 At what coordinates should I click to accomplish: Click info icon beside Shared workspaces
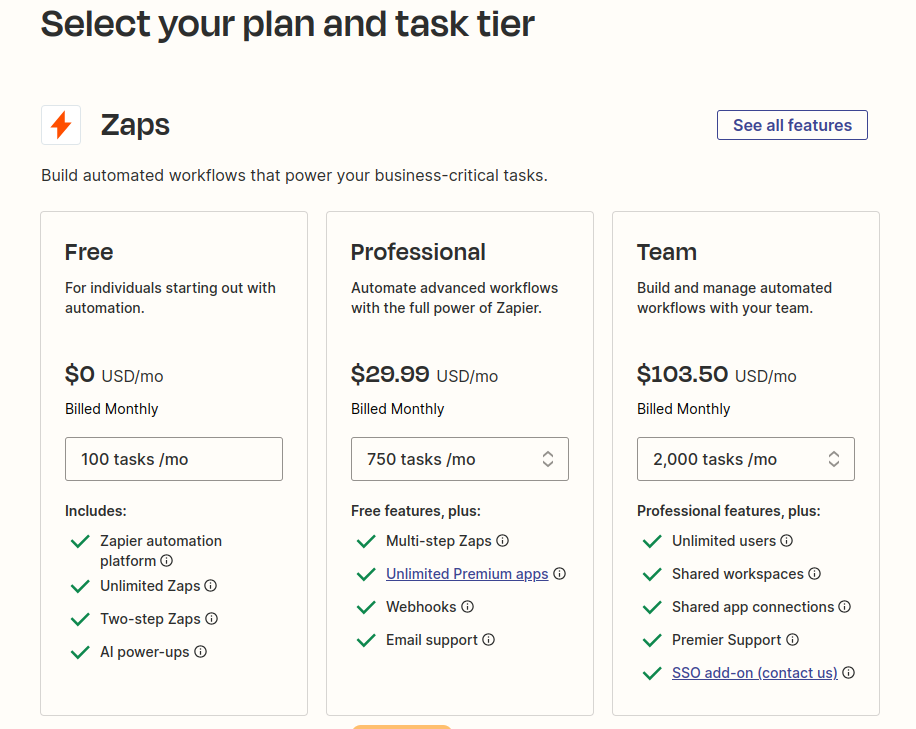pyautogui.click(x=815, y=574)
